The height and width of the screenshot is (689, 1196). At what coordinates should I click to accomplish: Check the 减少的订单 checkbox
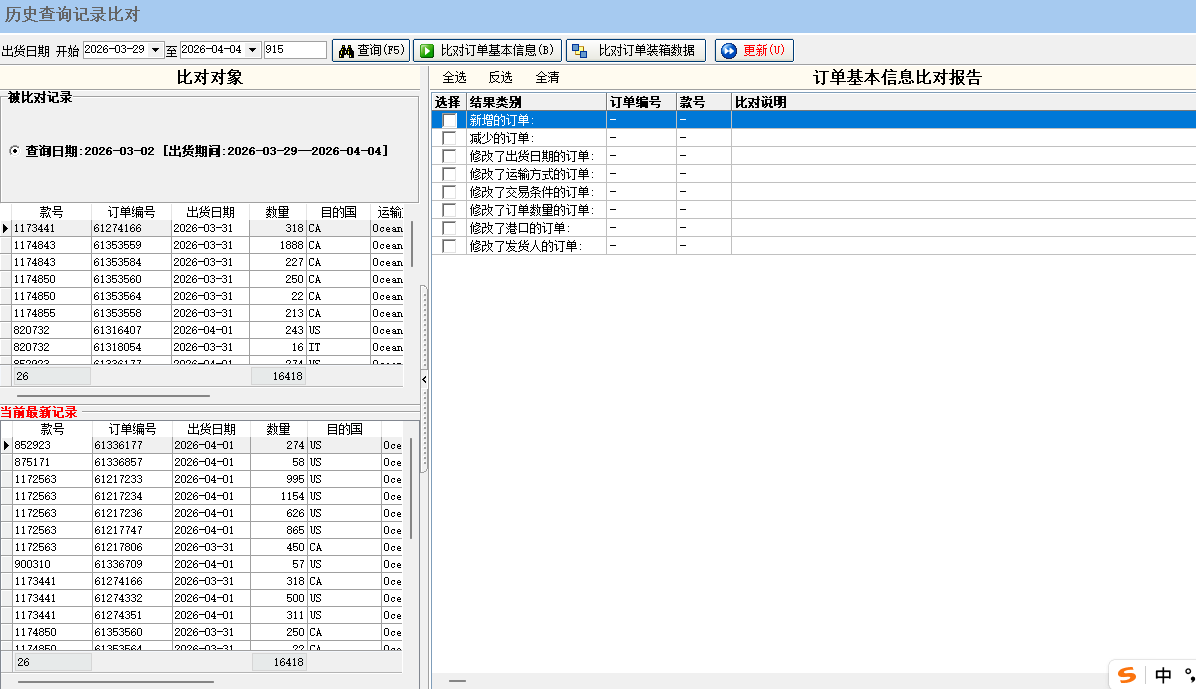click(449, 138)
